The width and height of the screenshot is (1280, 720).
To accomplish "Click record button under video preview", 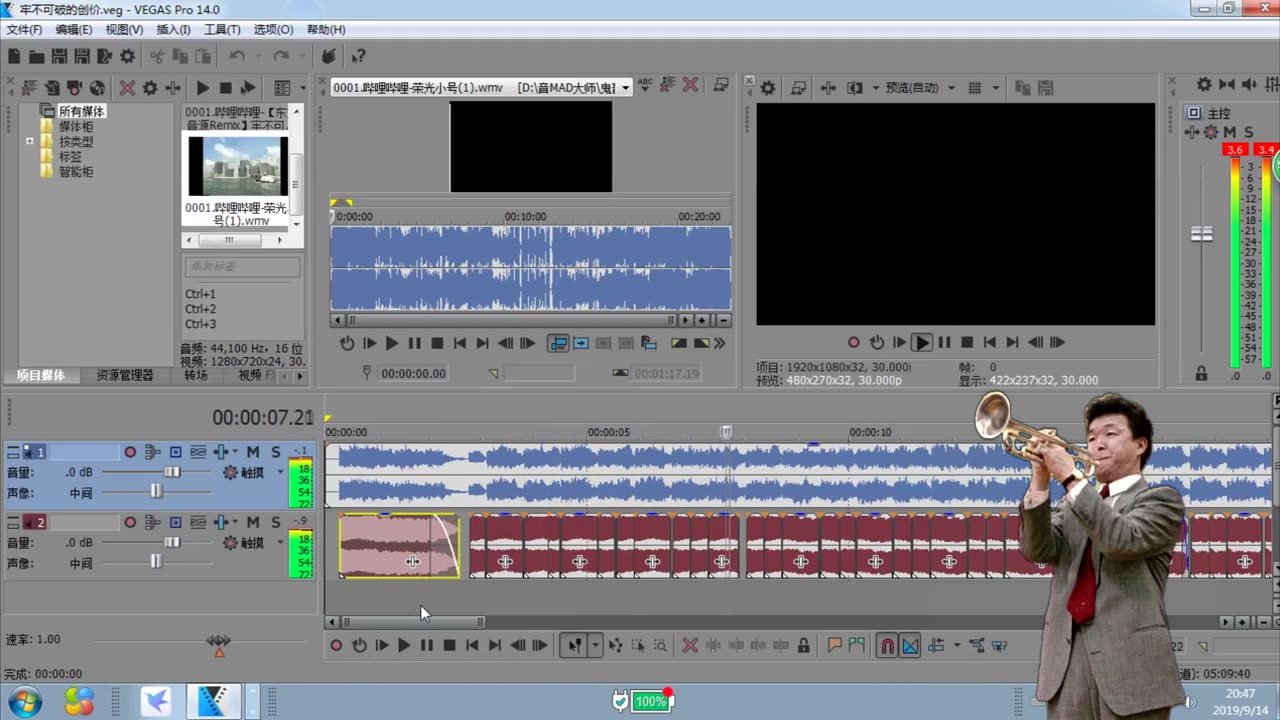I will coord(853,342).
